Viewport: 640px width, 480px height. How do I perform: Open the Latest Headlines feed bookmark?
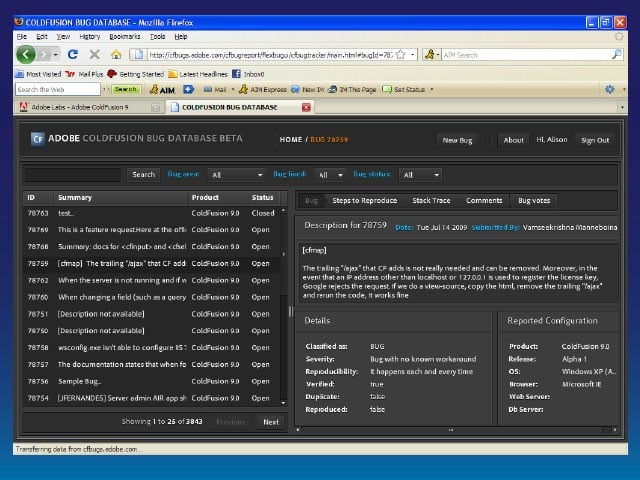(198, 74)
